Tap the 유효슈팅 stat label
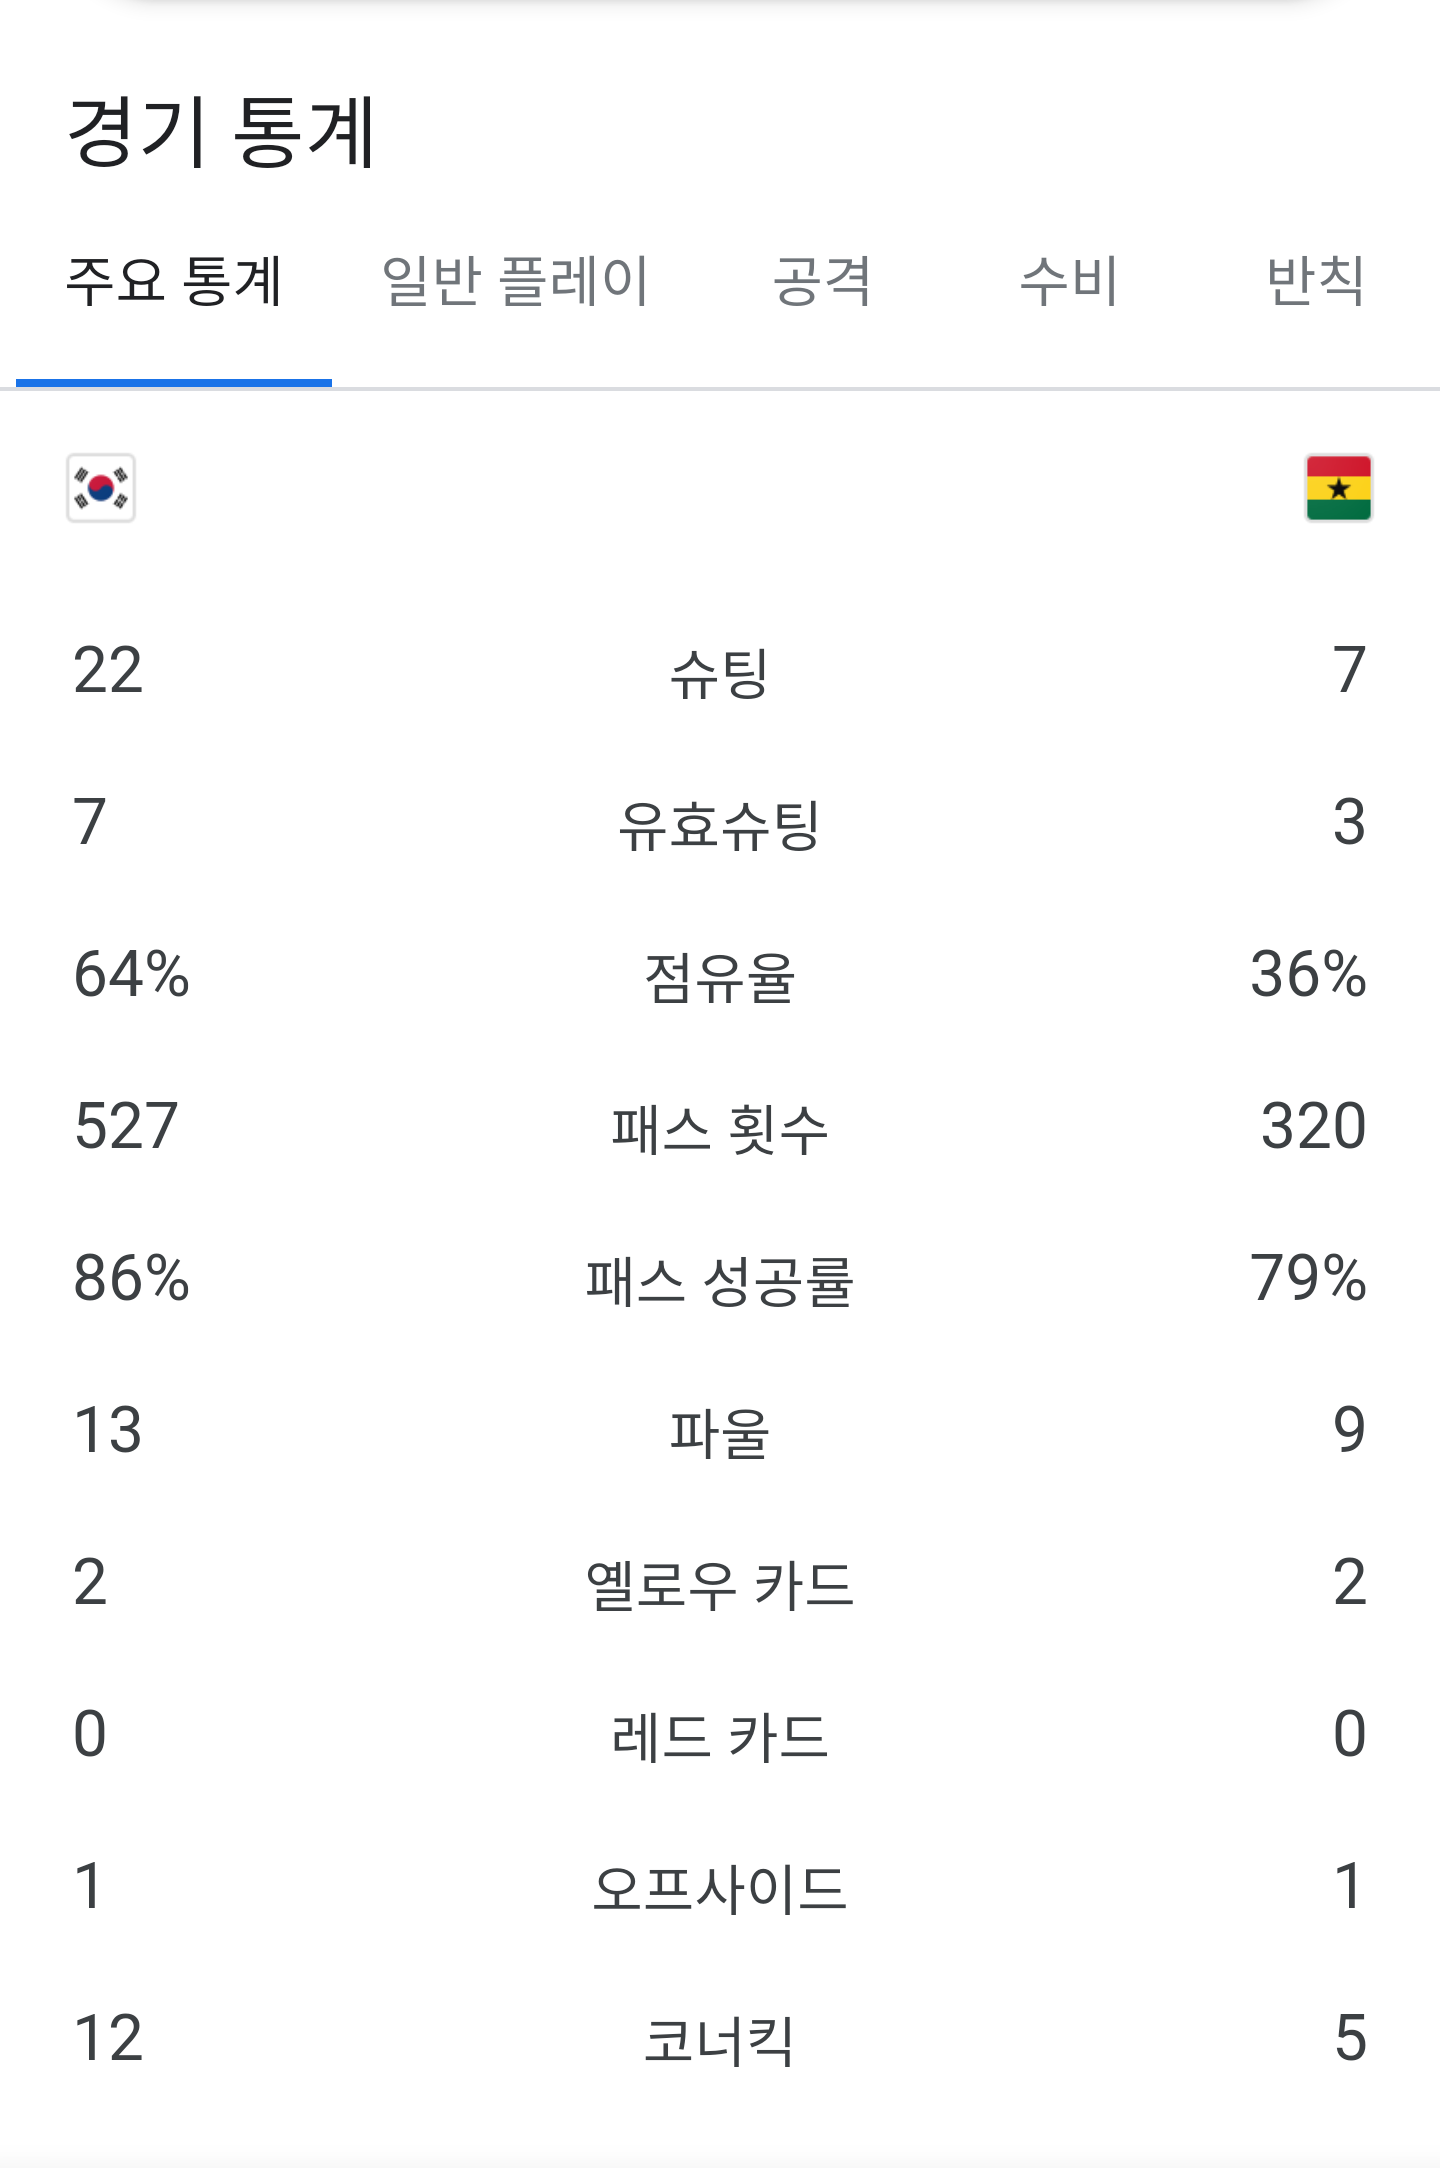Viewport: 1440px width, 2171px height. coord(719,825)
